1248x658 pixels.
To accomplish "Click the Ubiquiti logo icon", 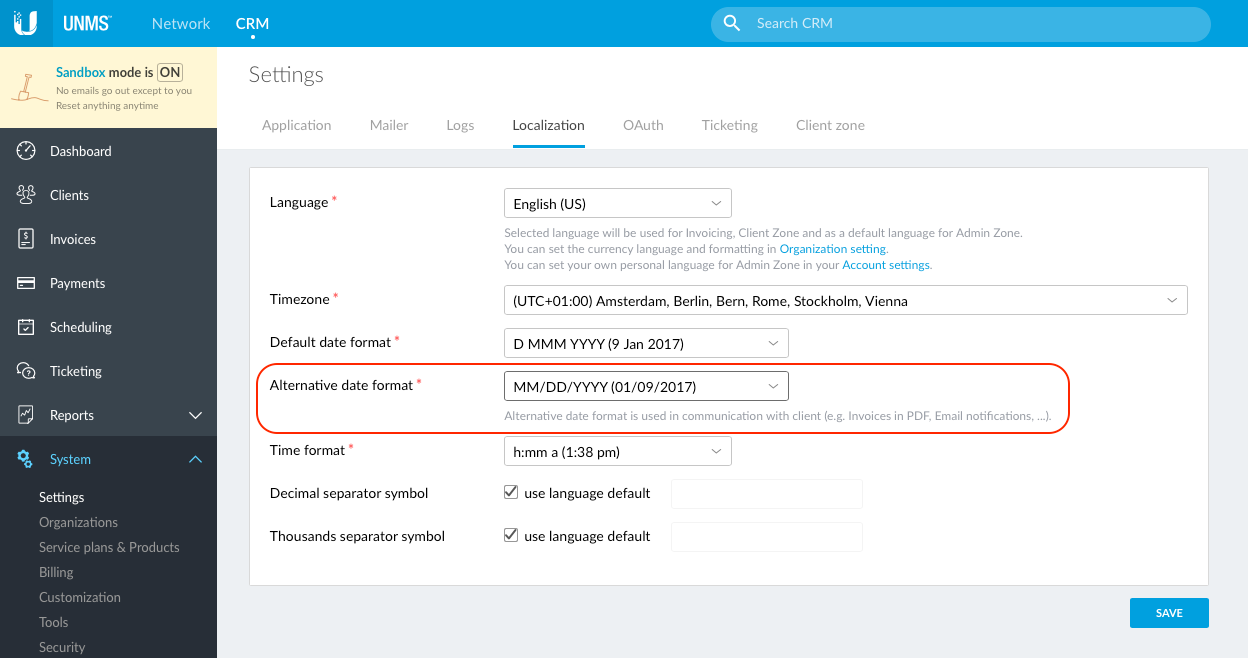I will (x=25, y=23).
